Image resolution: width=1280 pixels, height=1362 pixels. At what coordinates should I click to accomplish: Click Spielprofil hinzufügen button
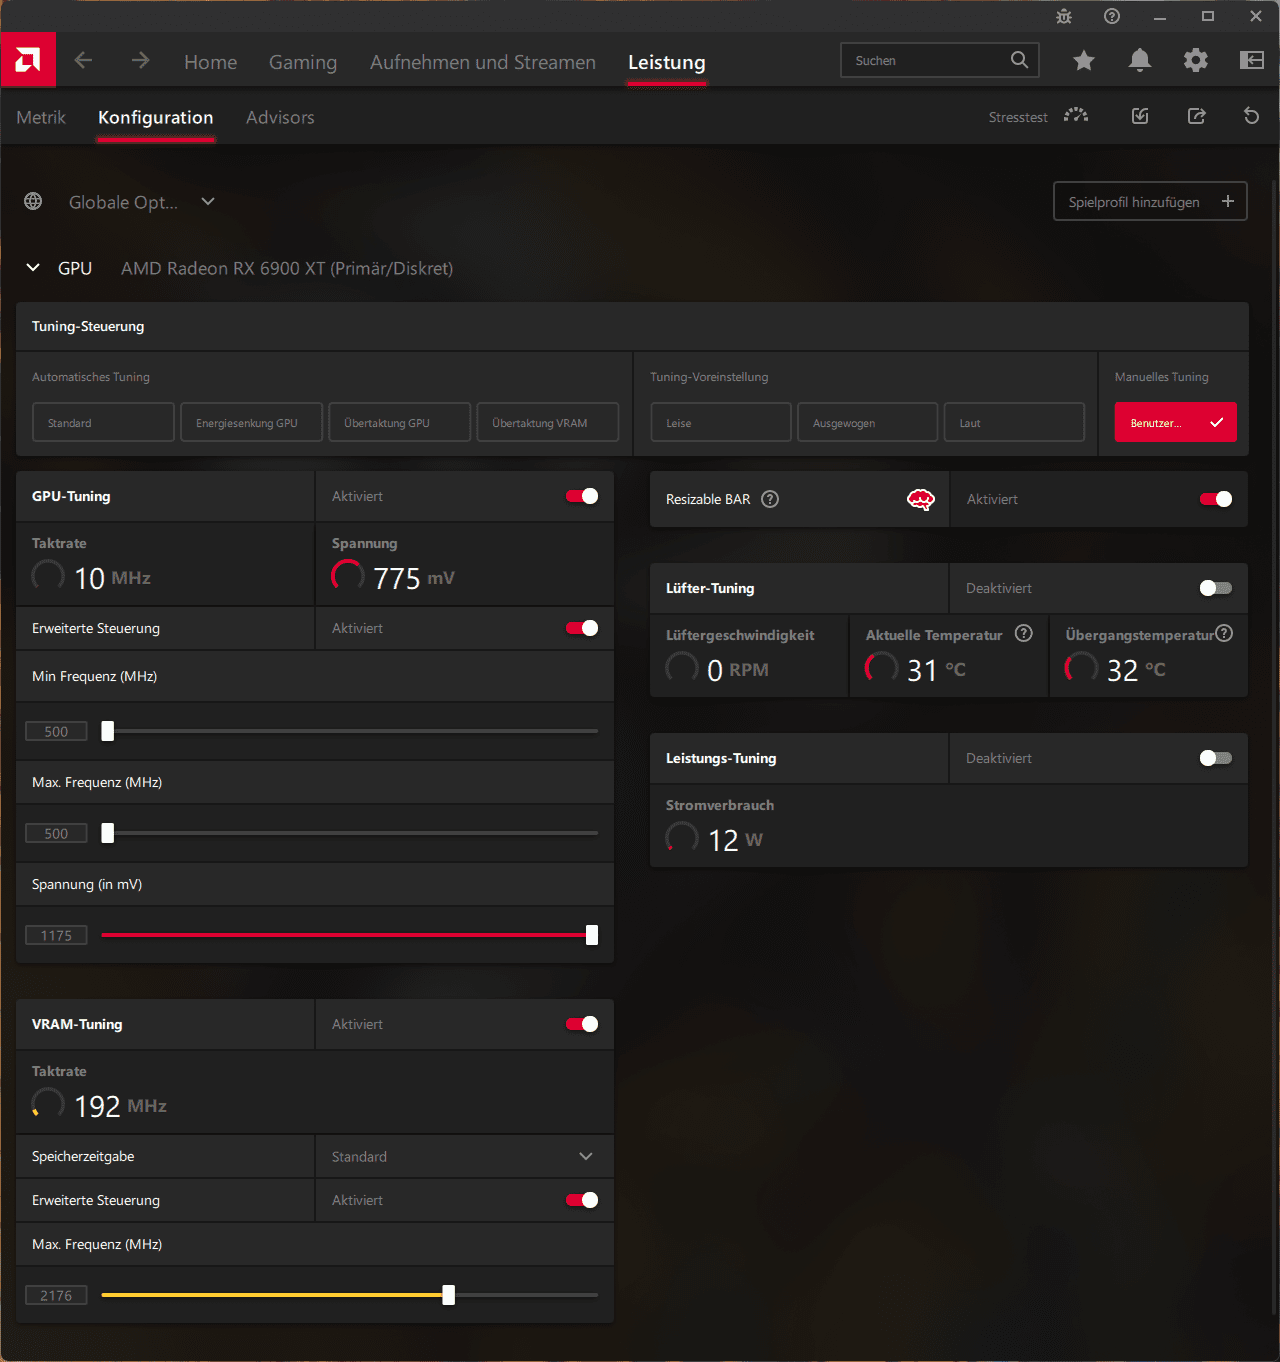coord(1150,201)
